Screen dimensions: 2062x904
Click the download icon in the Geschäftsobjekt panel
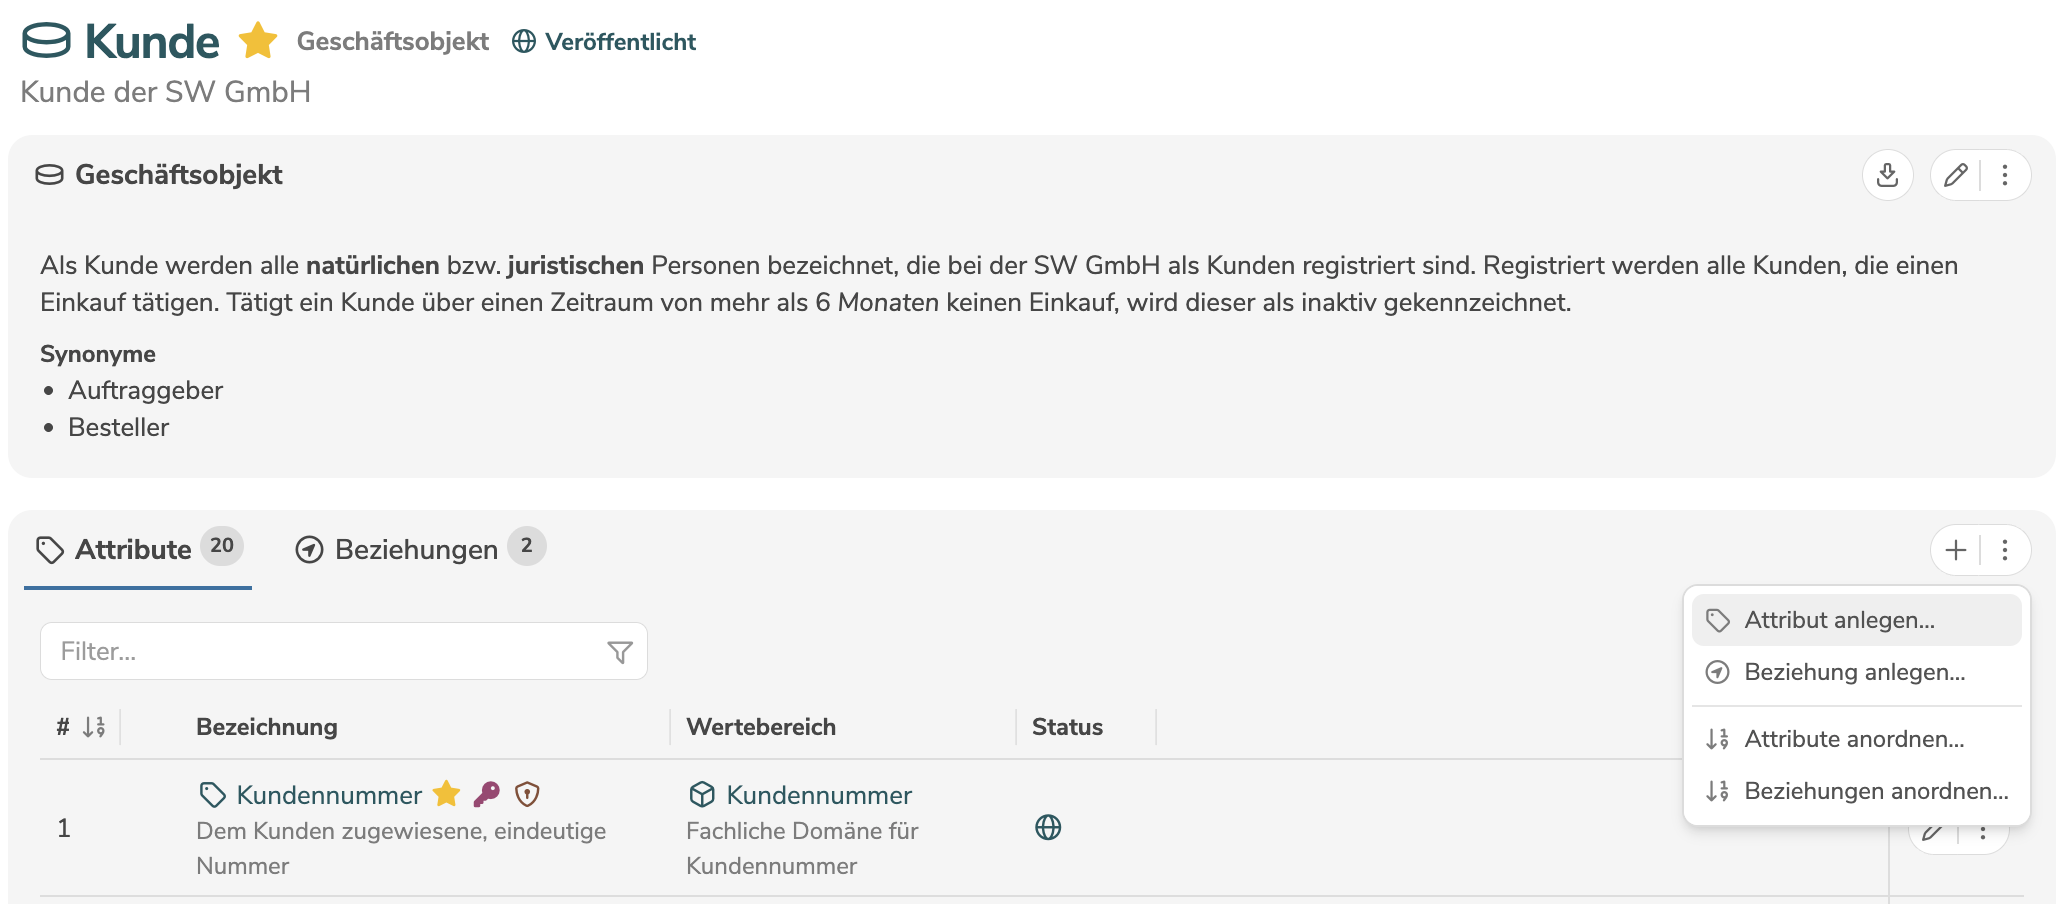click(1888, 175)
